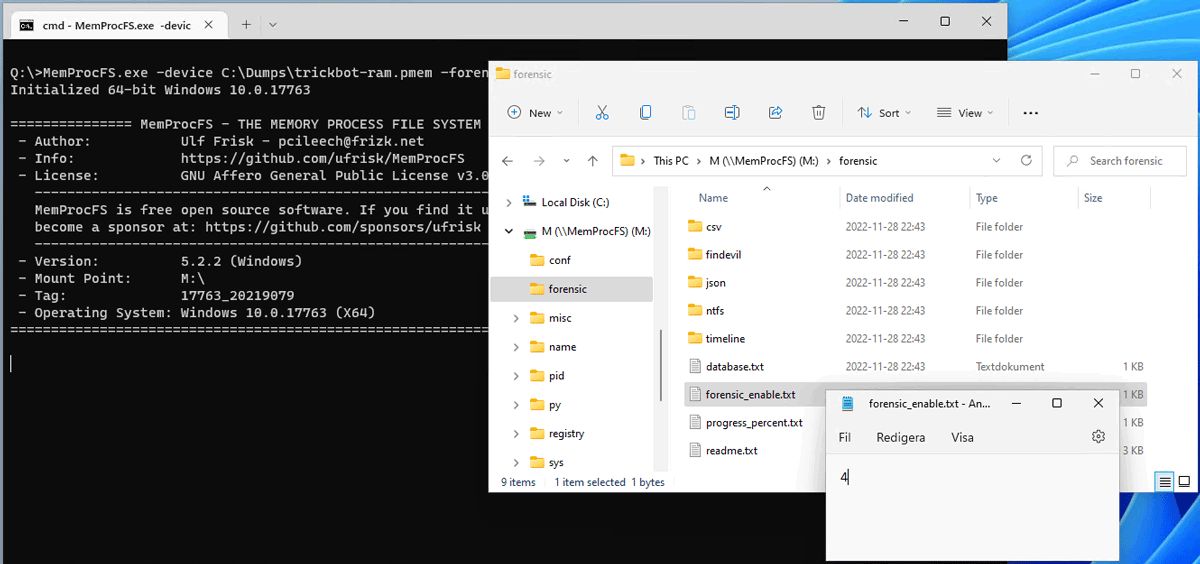Click the Share icon in Explorer toolbar
Screen dimensions: 1200x564
[x=775, y=113]
